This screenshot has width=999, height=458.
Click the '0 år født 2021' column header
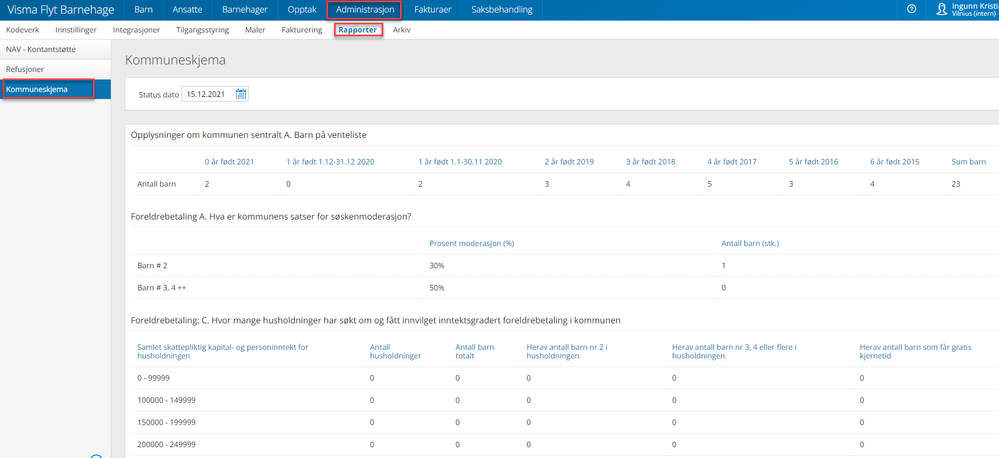pyautogui.click(x=229, y=162)
